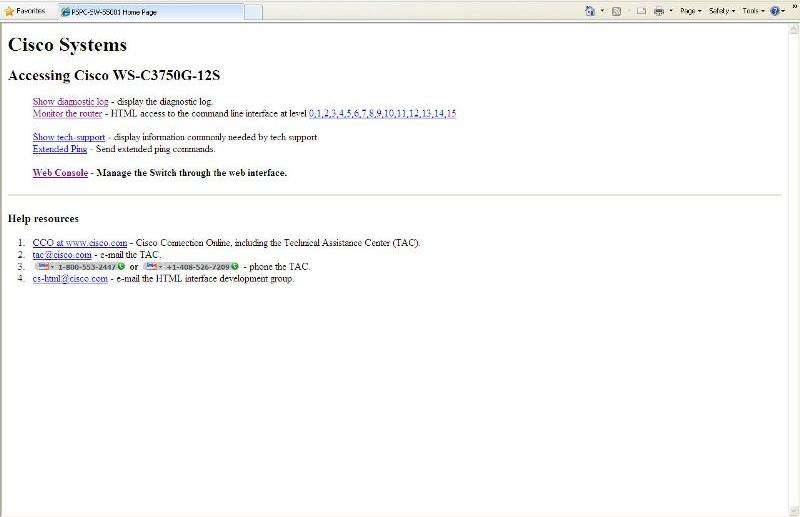Image resolution: width=800 pixels, height=517 pixels.
Task: Open the Show diagnostic log link
Action: 70,102
